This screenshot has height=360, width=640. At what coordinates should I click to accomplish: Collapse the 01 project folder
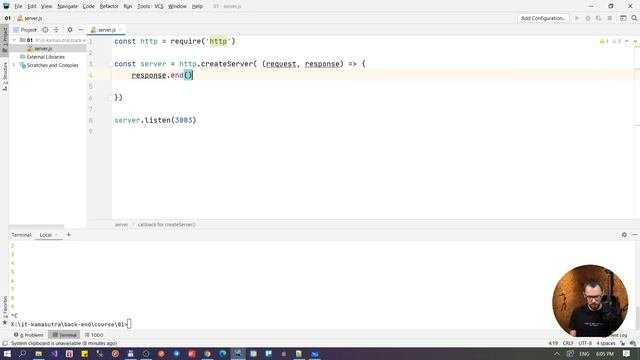point(14,40)
